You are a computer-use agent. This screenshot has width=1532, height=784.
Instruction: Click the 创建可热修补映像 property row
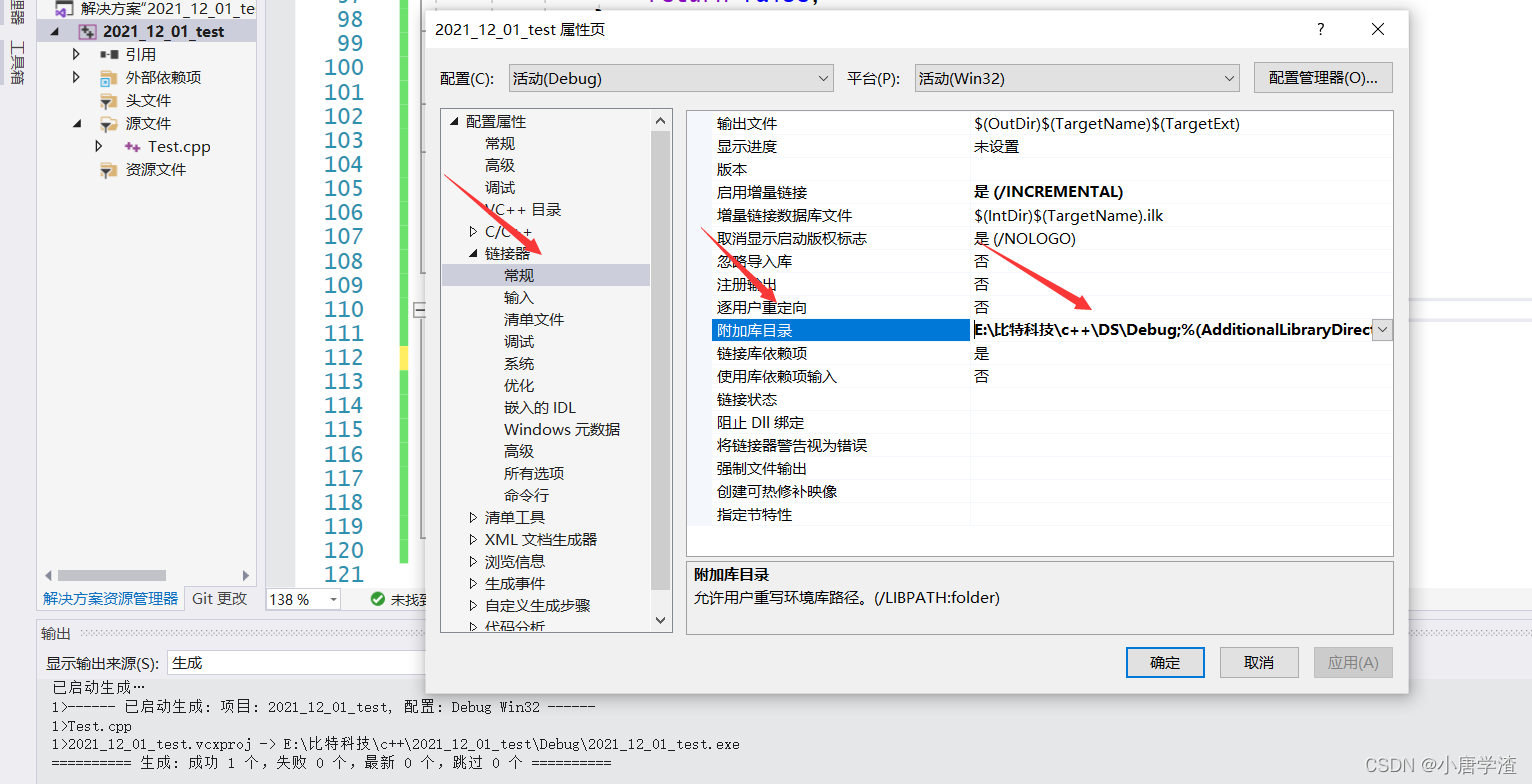pyautogui.click(x=1052, y=491)
